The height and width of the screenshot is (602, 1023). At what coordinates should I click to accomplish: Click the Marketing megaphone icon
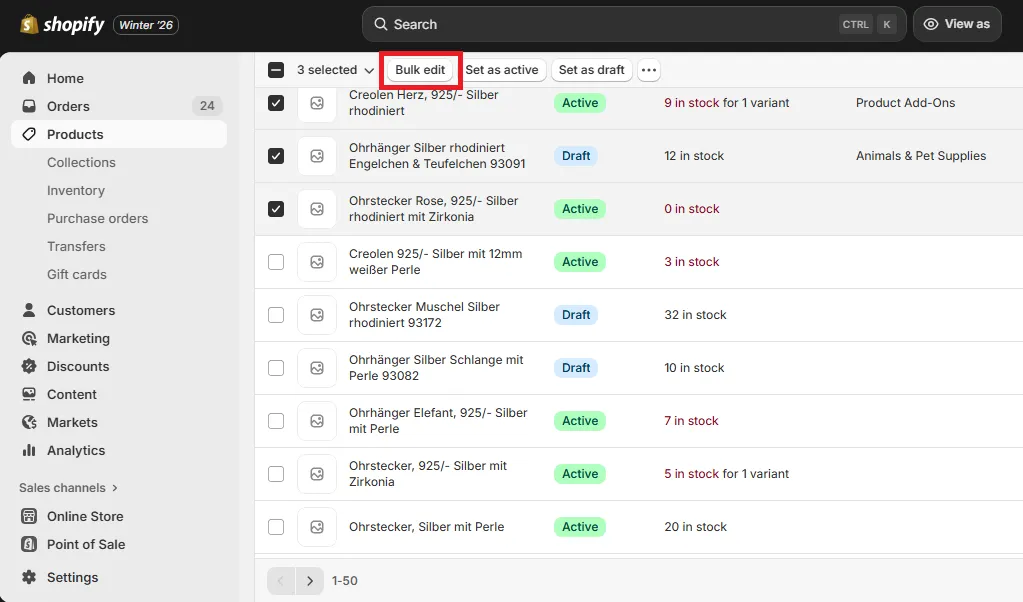coord(31,338)
